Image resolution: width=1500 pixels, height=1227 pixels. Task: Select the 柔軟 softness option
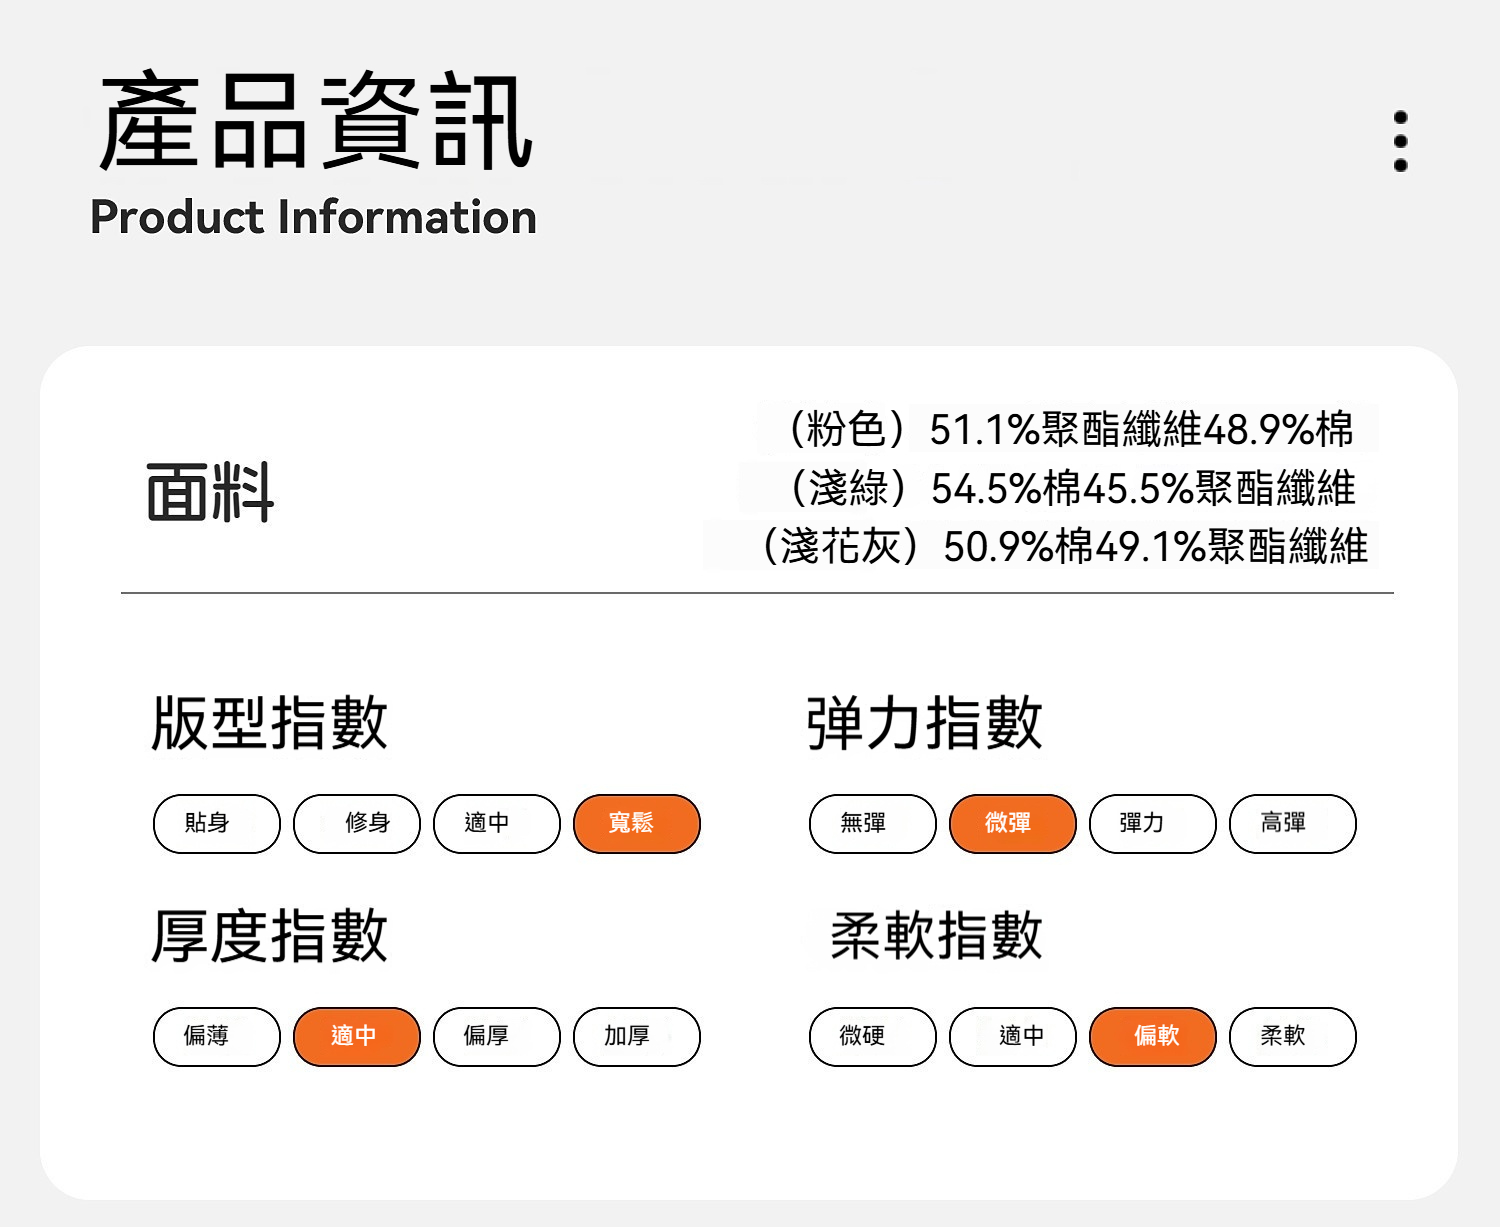click(x=1293, y=1037)
